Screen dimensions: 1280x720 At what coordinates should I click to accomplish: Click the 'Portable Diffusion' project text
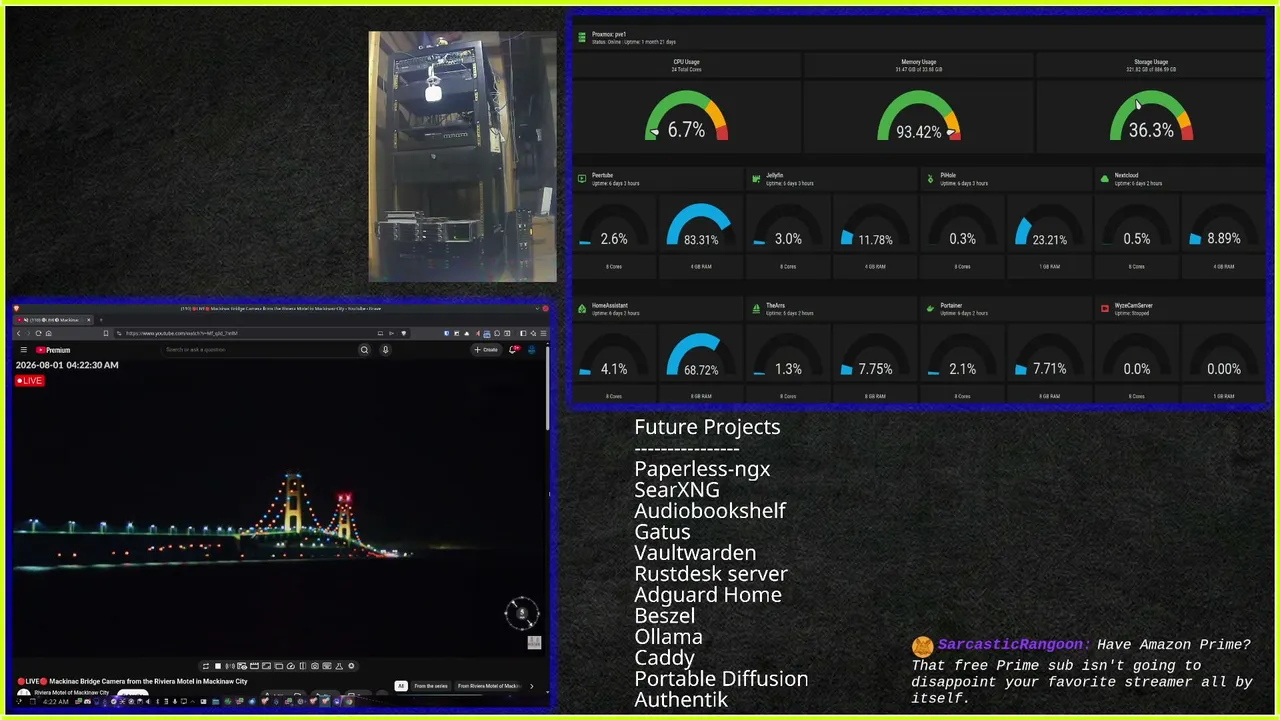click(x=721, y=679)
